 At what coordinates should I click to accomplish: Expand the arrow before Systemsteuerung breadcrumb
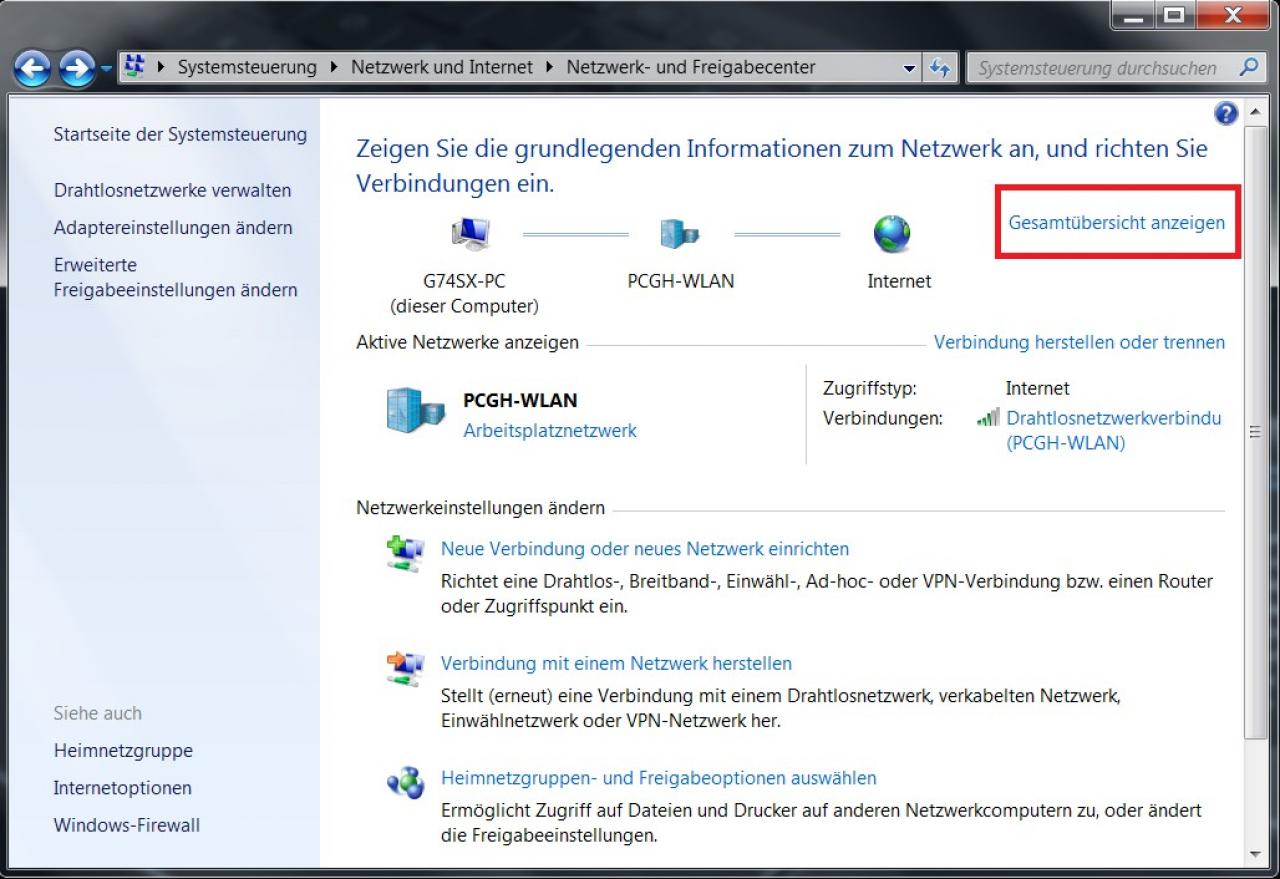point(161,68)
